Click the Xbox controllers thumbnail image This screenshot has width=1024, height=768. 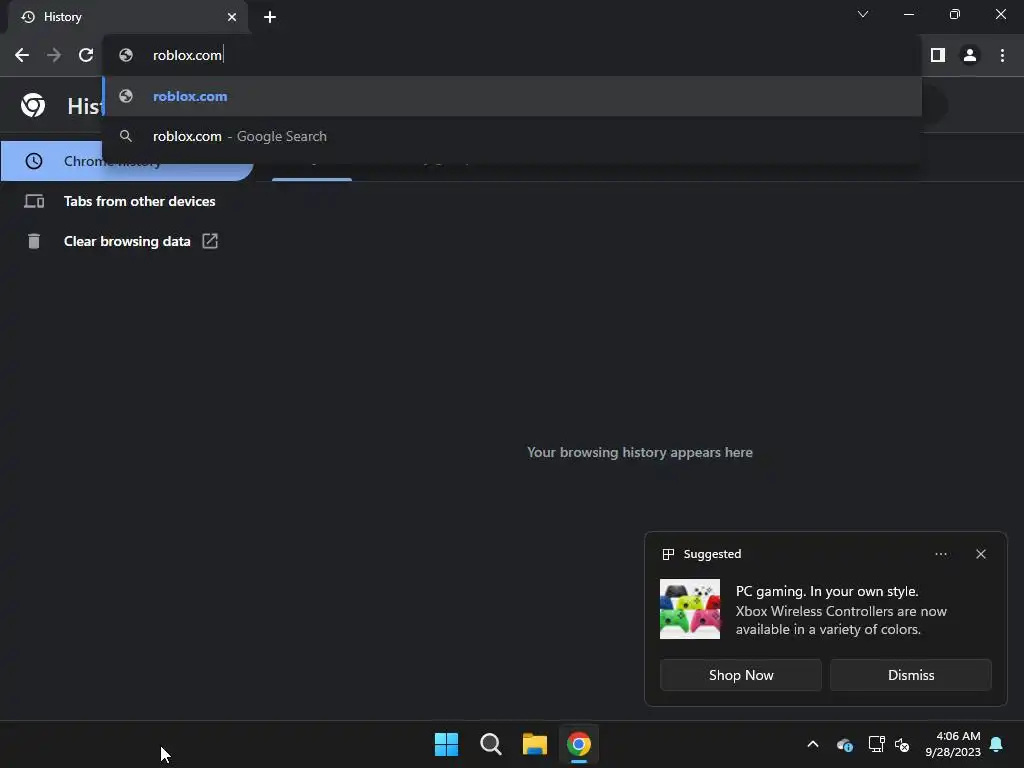point(690,609)
